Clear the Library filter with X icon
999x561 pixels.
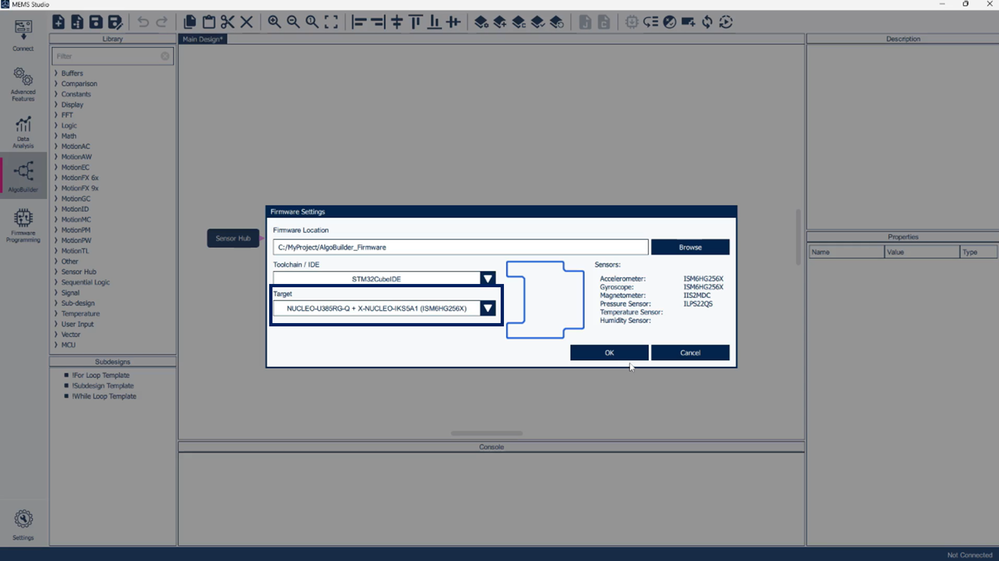pos(165,56)
